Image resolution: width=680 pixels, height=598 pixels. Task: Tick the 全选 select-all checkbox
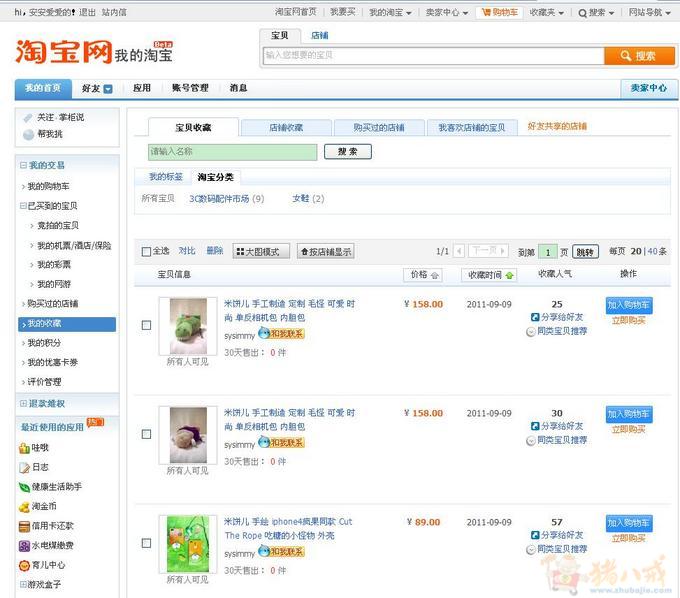[x=147, y=252]
